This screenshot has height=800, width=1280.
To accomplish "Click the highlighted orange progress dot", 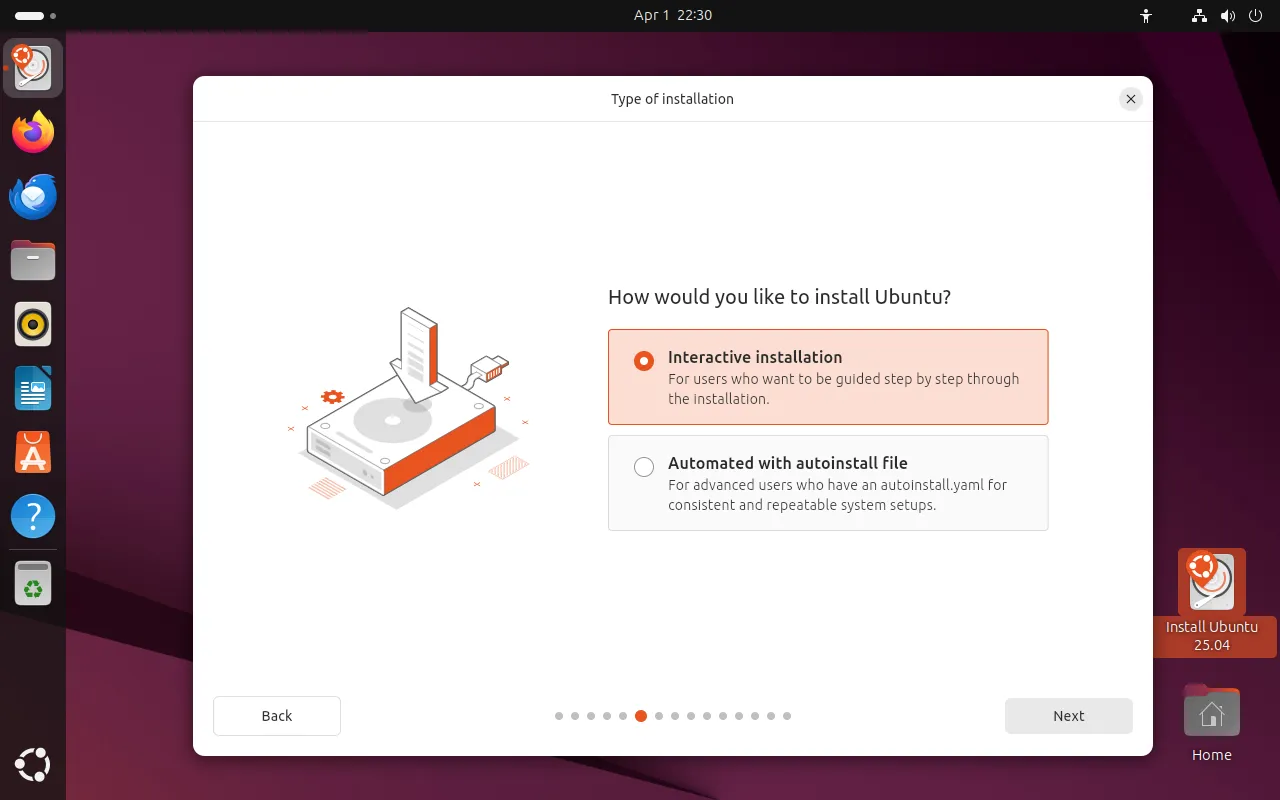I will click(641, 716).
